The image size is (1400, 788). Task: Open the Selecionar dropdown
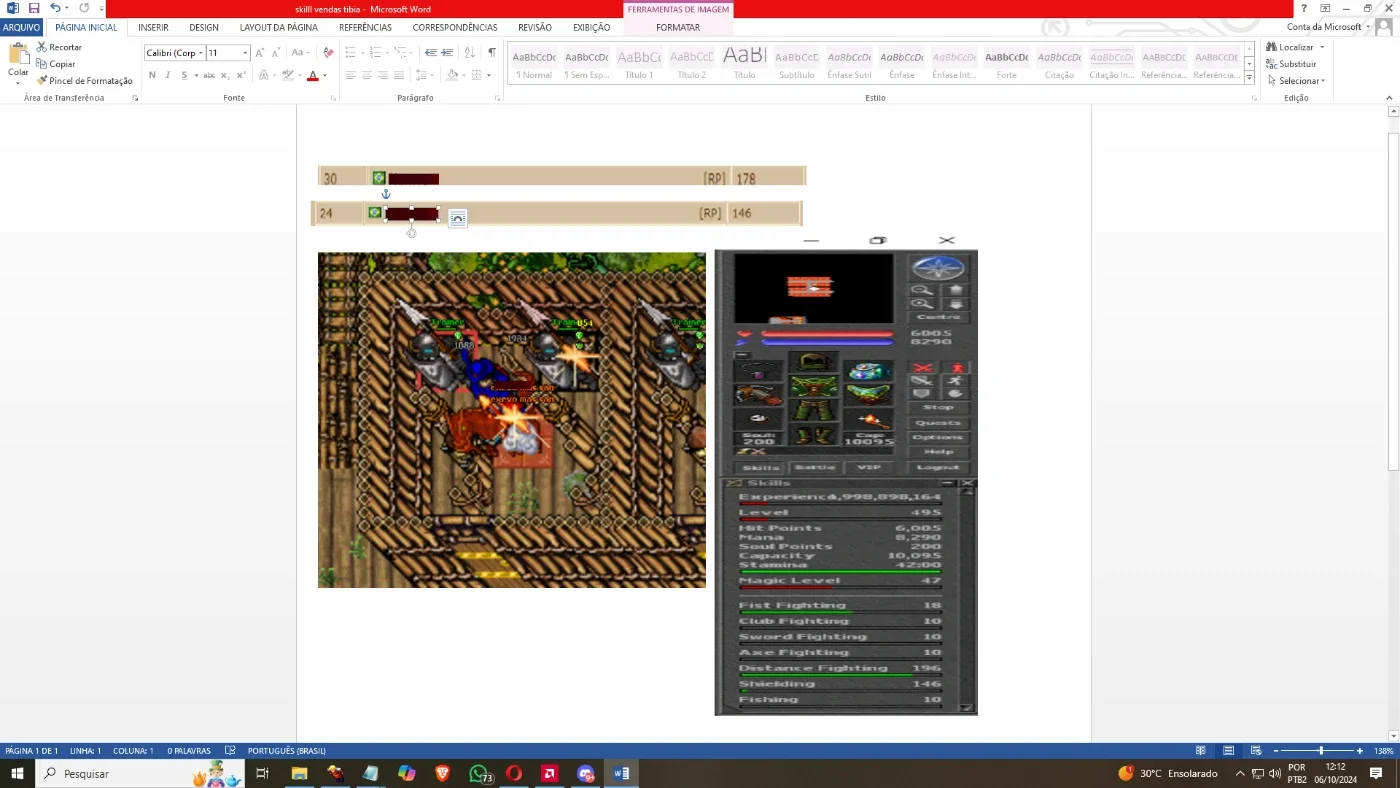pyautogui.click(x=1296, y=81)
